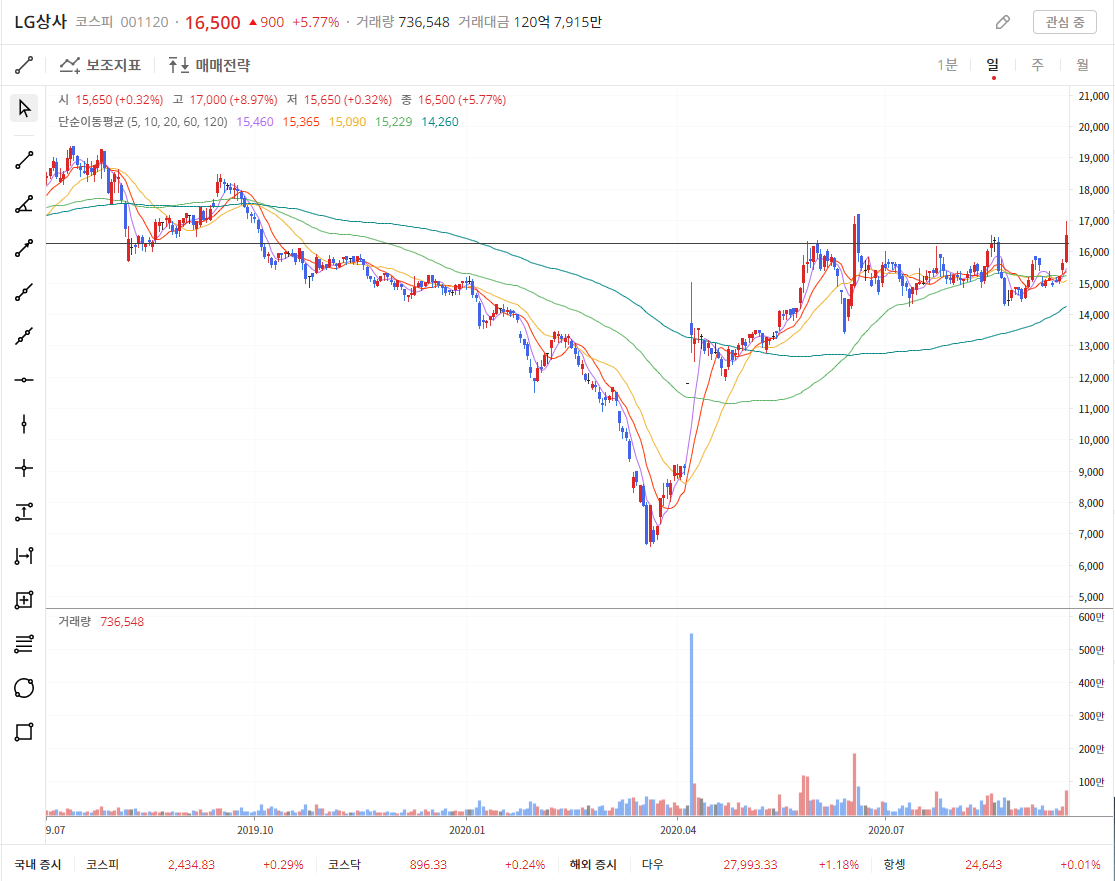Select the three-point polyline tool

[x=24, y=292]
